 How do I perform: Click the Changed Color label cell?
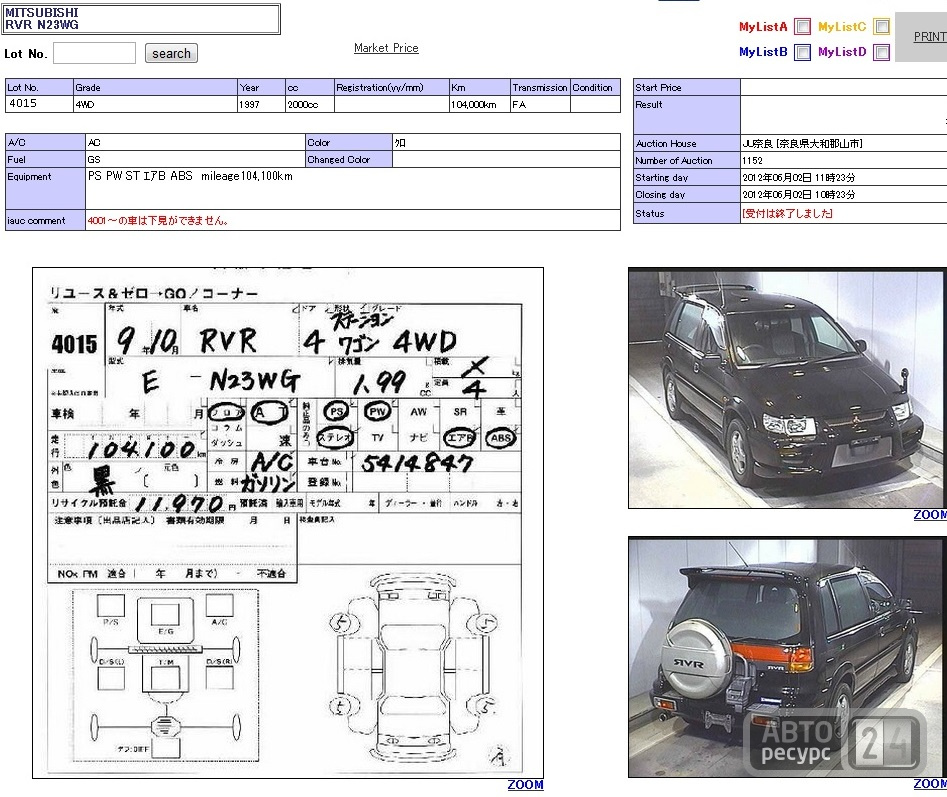point(349,159)
